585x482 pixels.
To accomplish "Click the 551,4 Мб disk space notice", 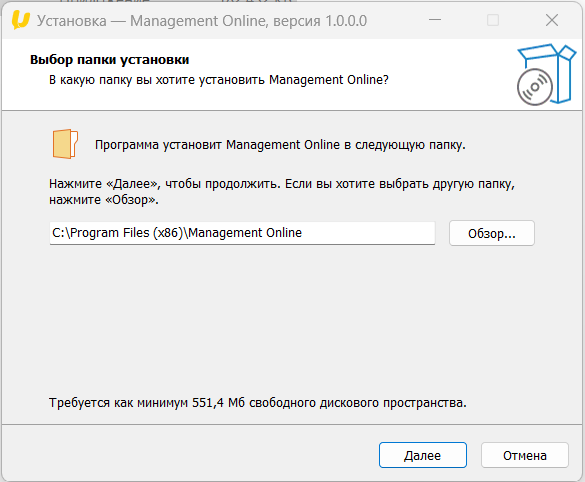I will (258, 403).
